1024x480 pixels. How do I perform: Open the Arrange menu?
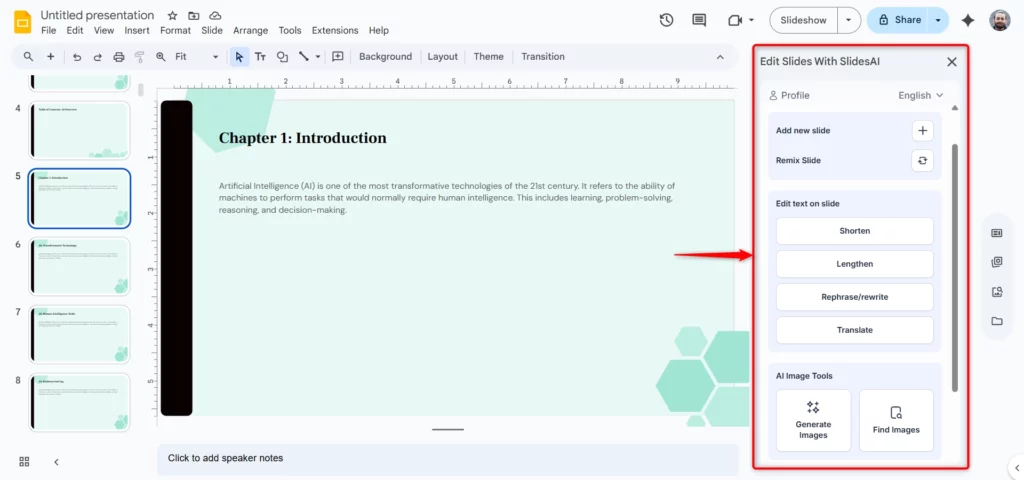click(250, 31)
